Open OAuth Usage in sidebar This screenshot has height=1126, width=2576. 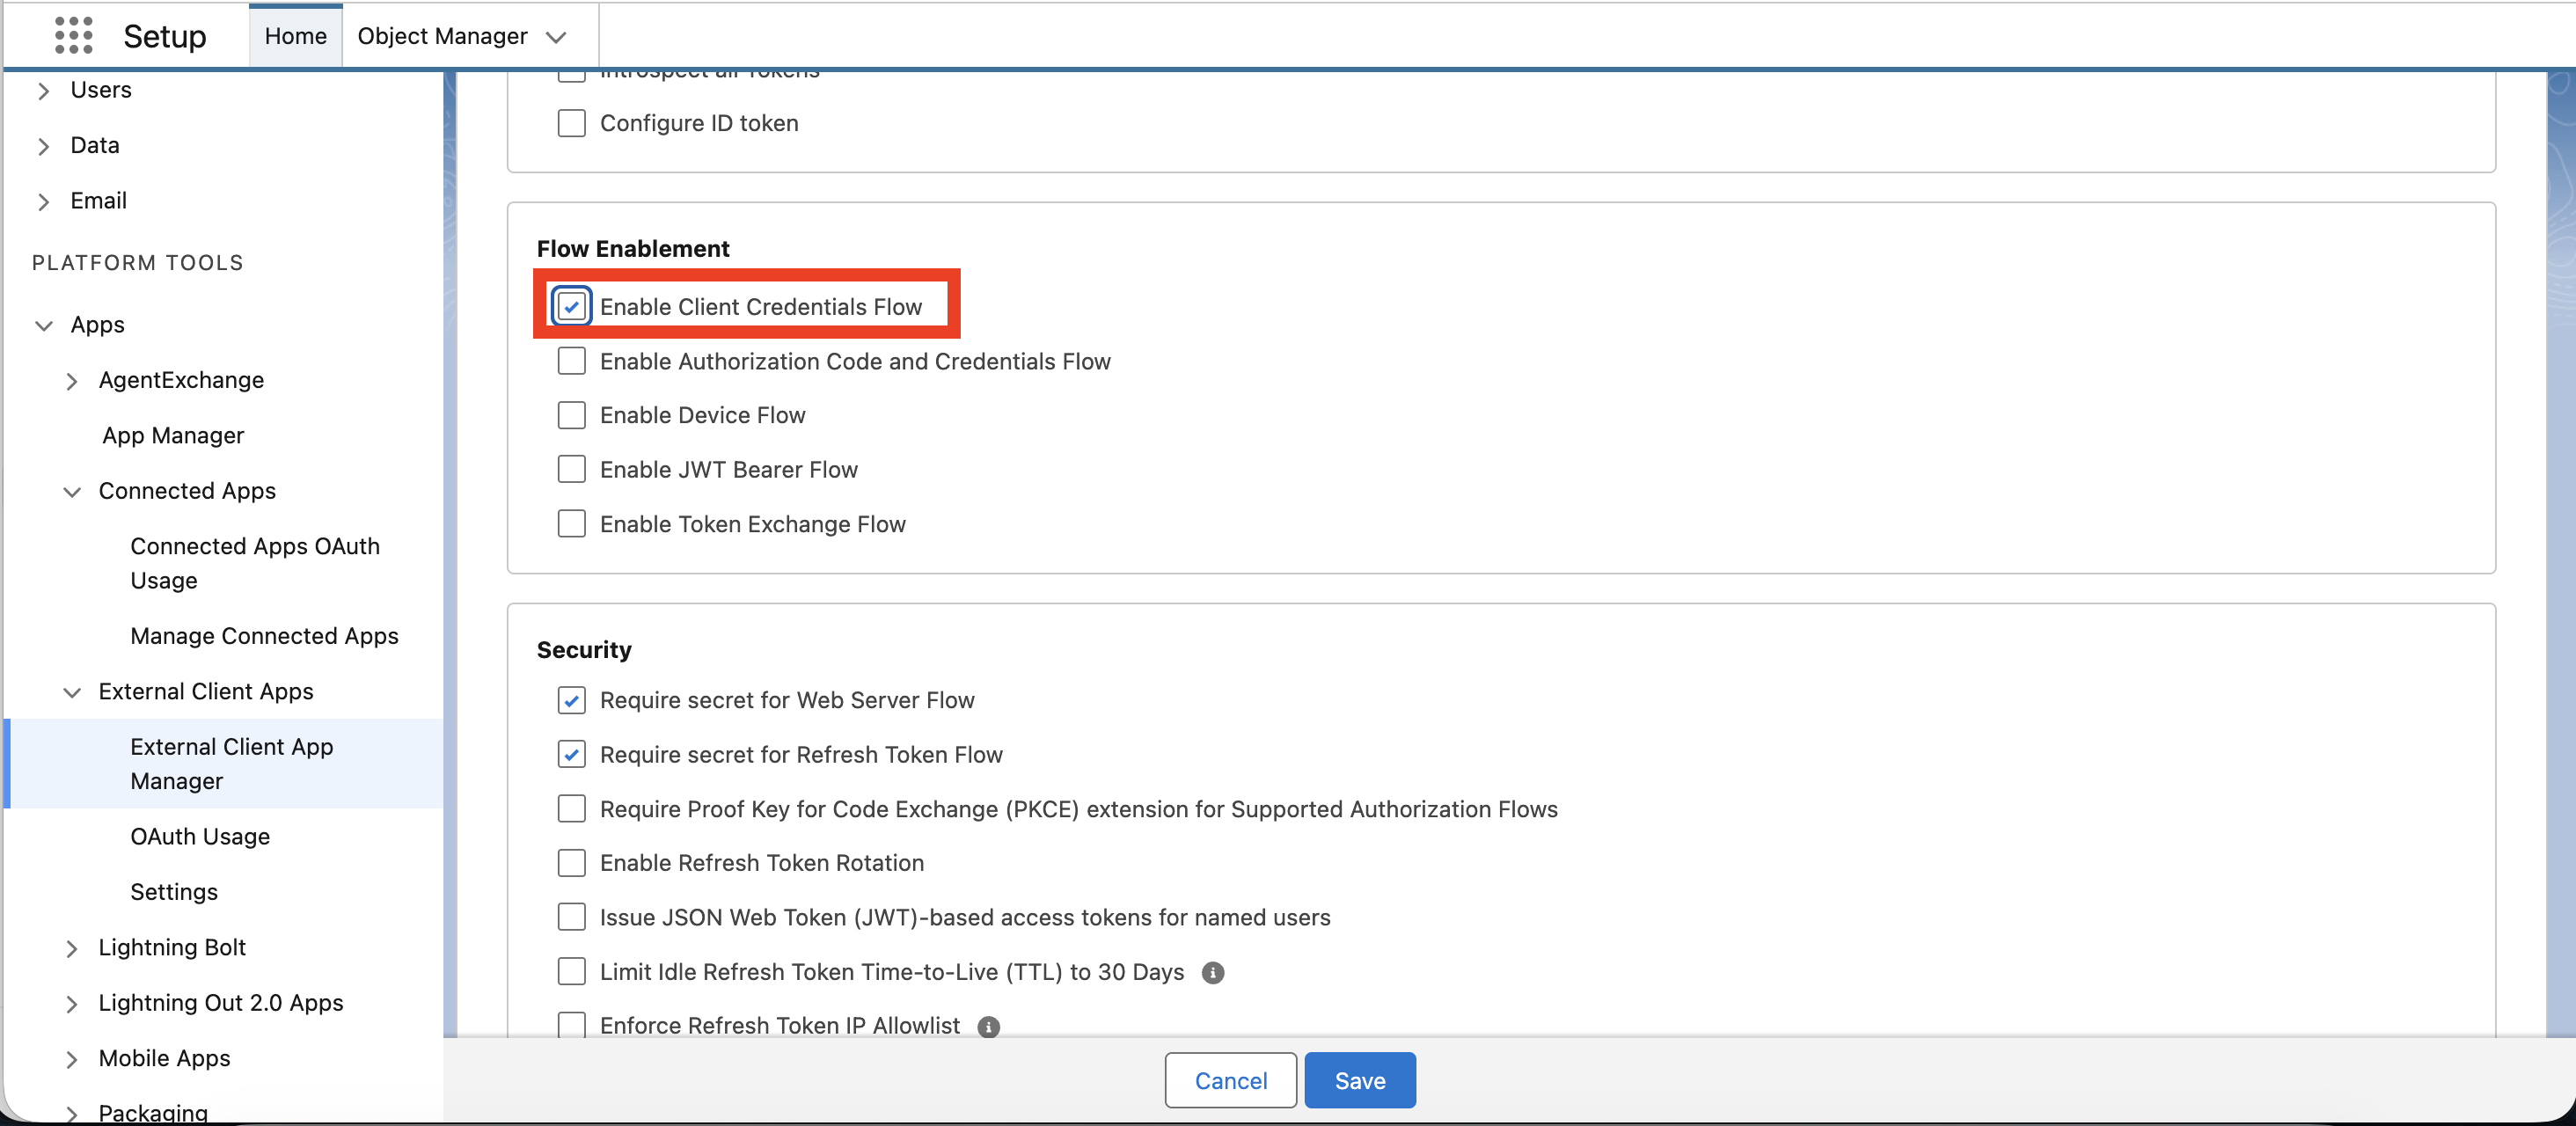click(x=200, y=837)
